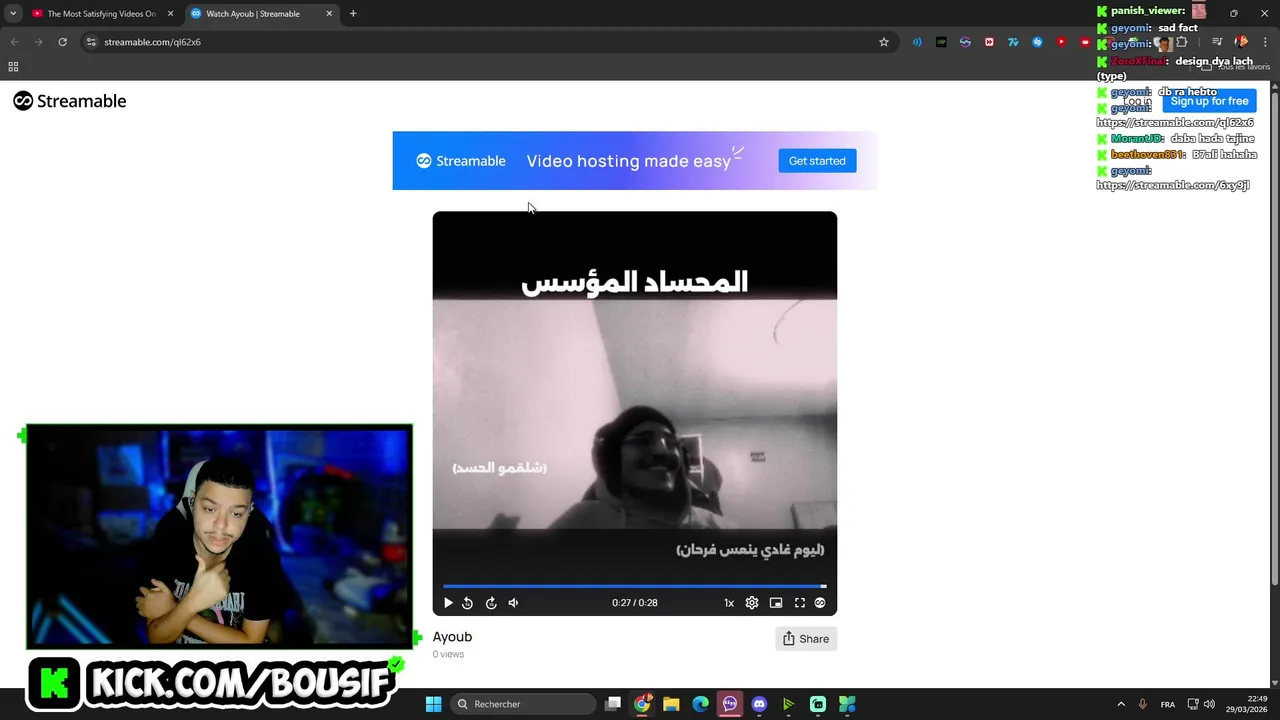
Task: Open the mint-green square taskbar app
Action: 818,704
